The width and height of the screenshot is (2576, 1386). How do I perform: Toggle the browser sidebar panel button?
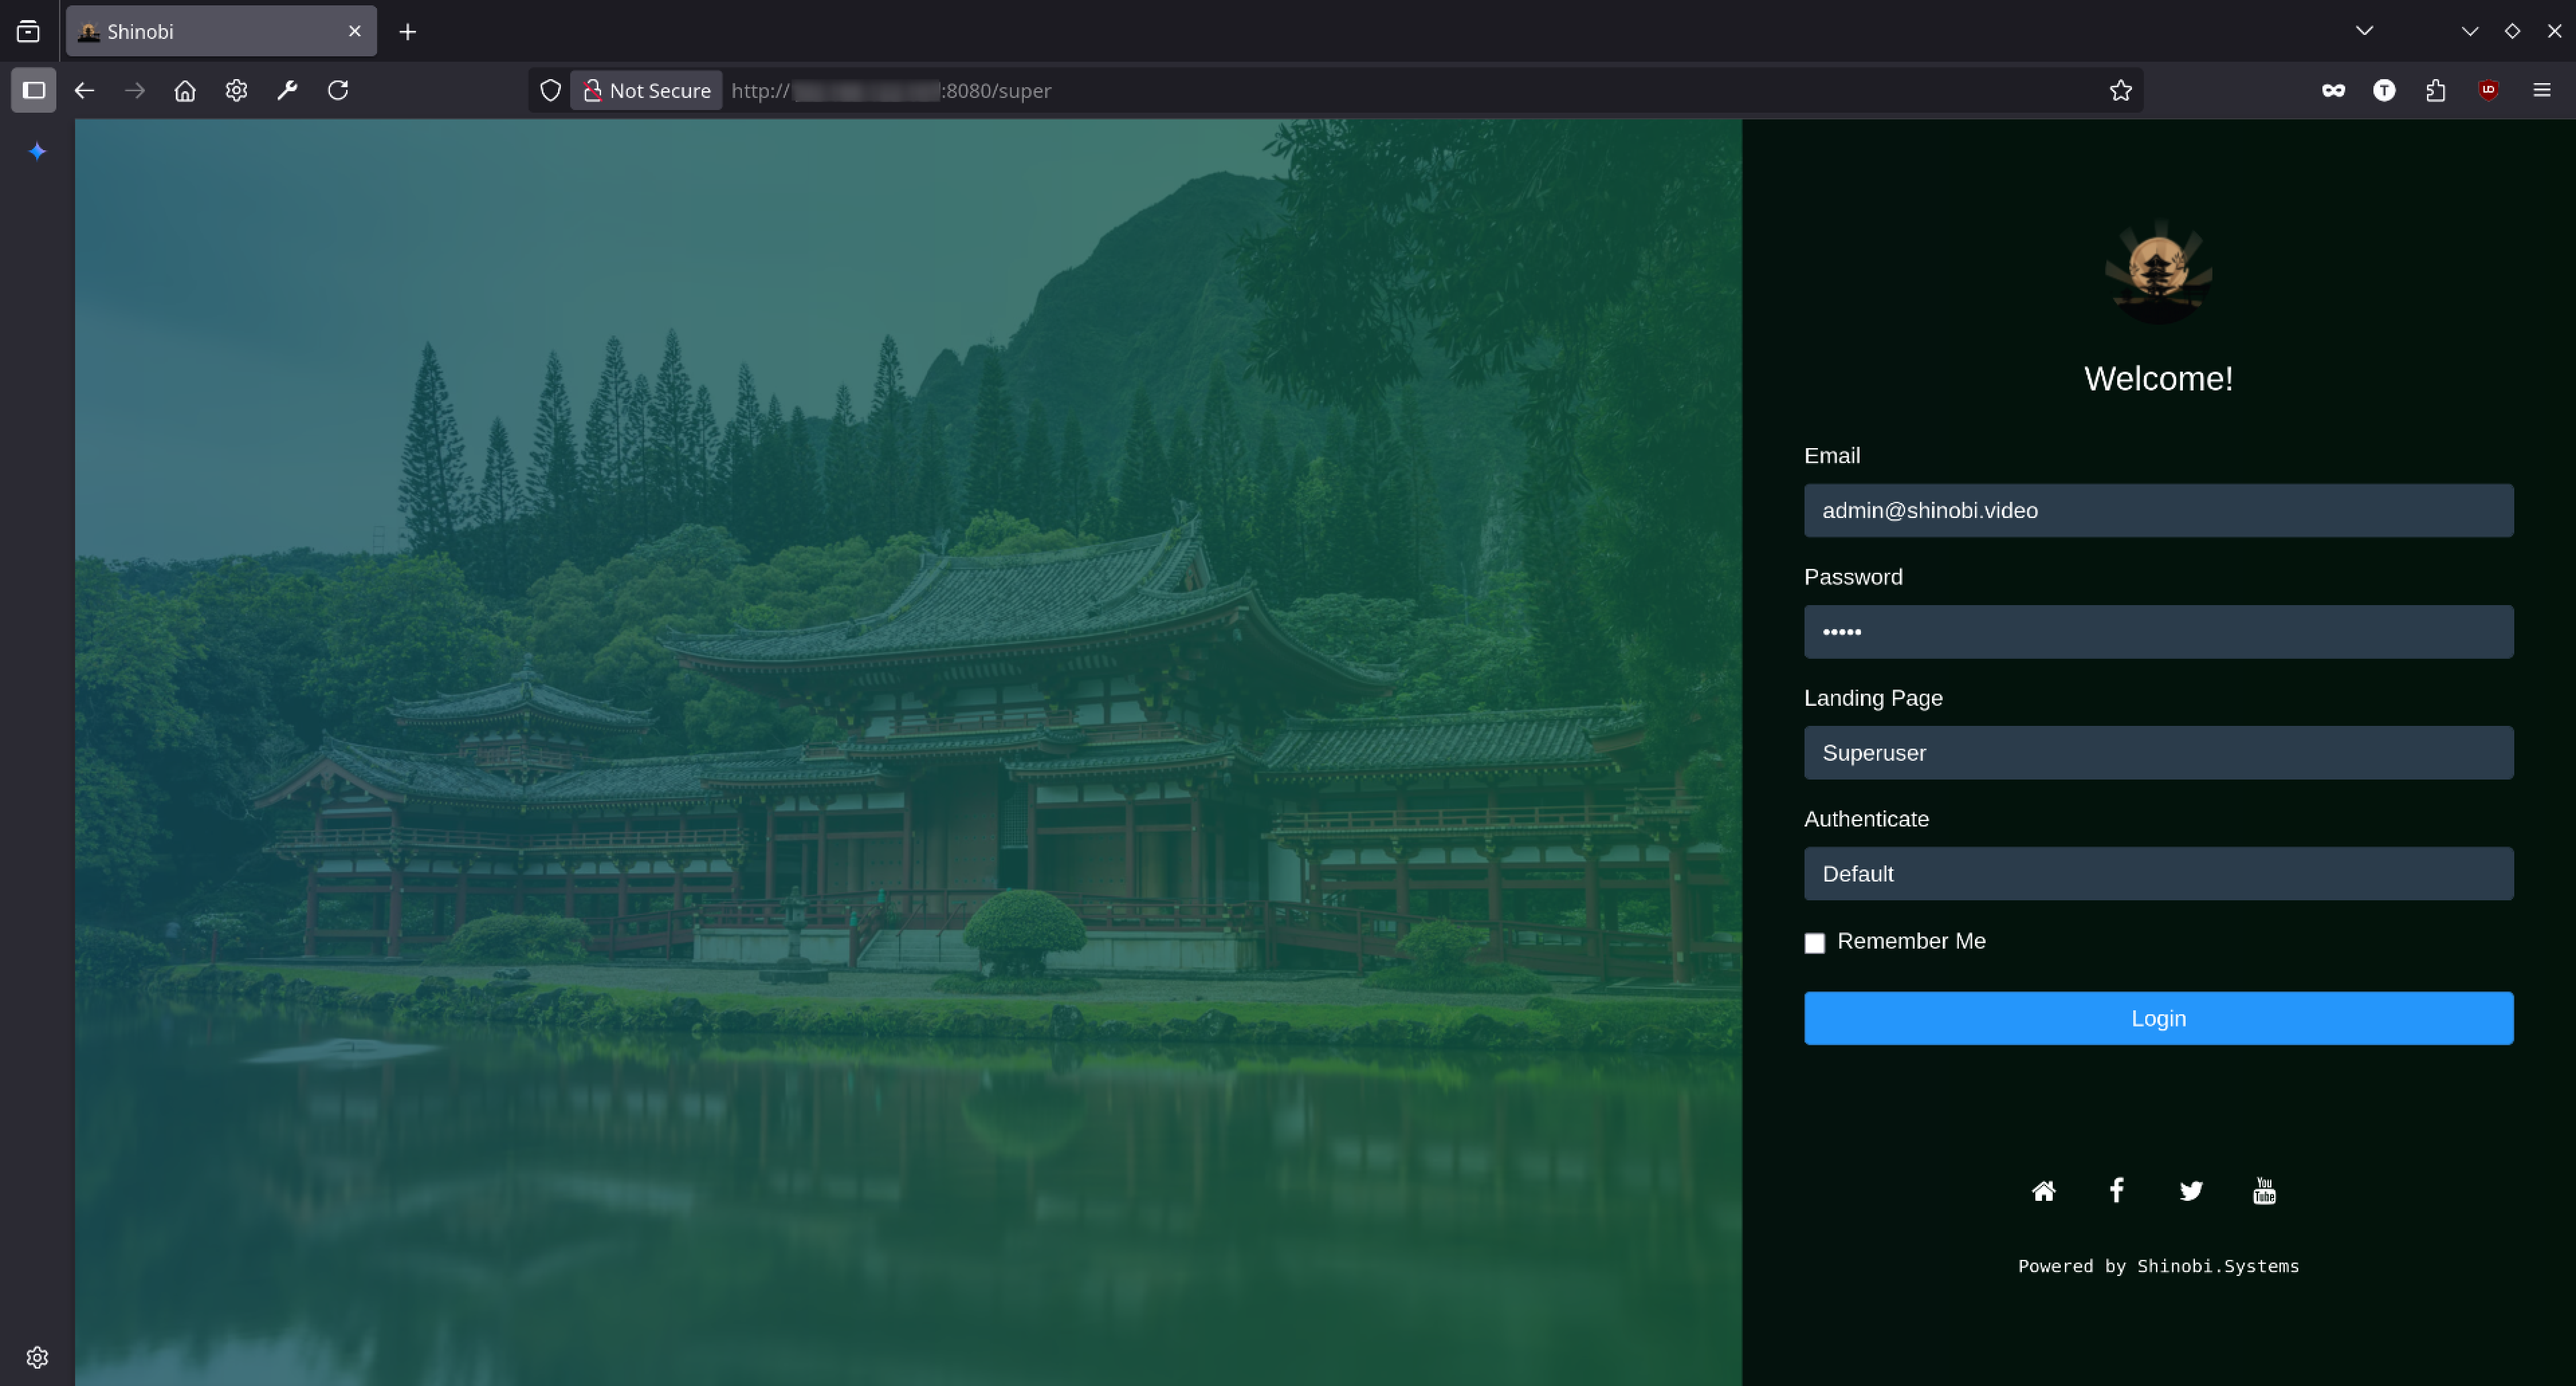(x=33, y=90)
